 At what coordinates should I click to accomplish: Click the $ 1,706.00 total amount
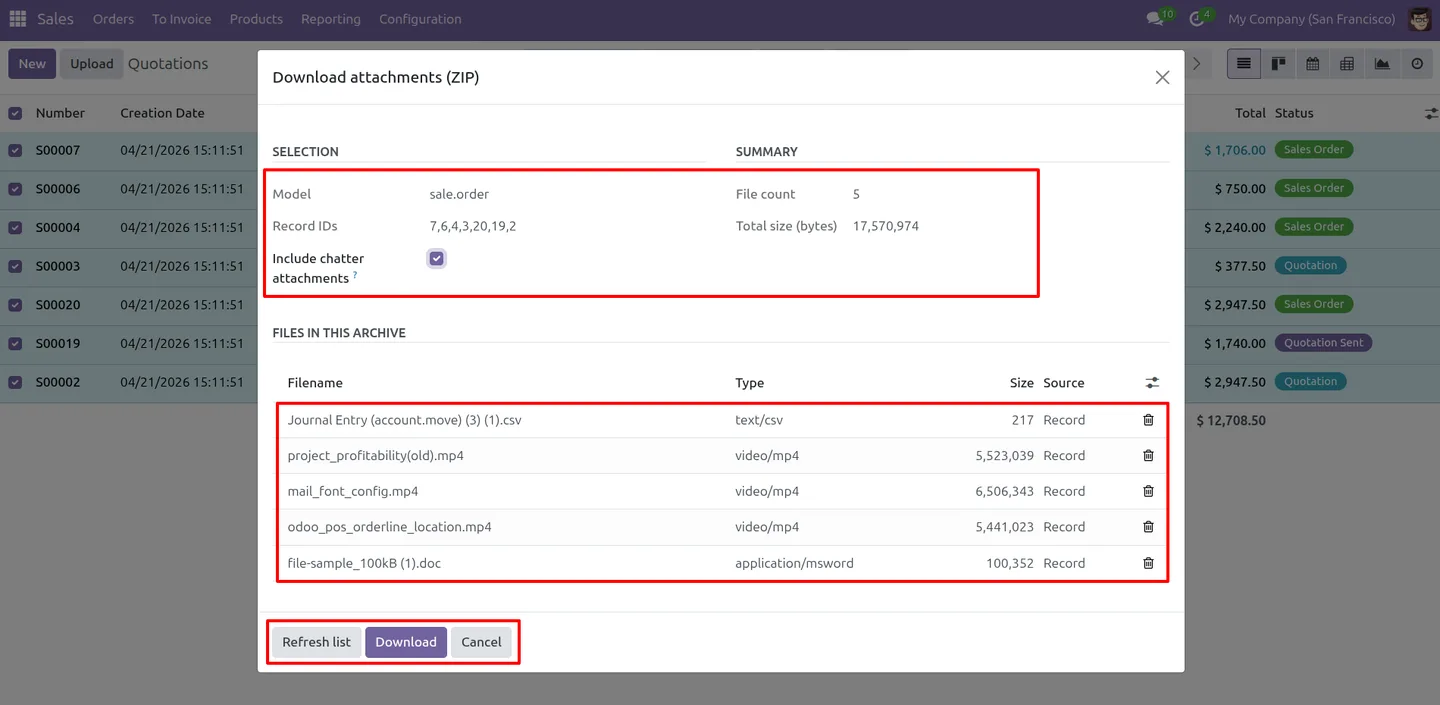(x=1235, y=151)
